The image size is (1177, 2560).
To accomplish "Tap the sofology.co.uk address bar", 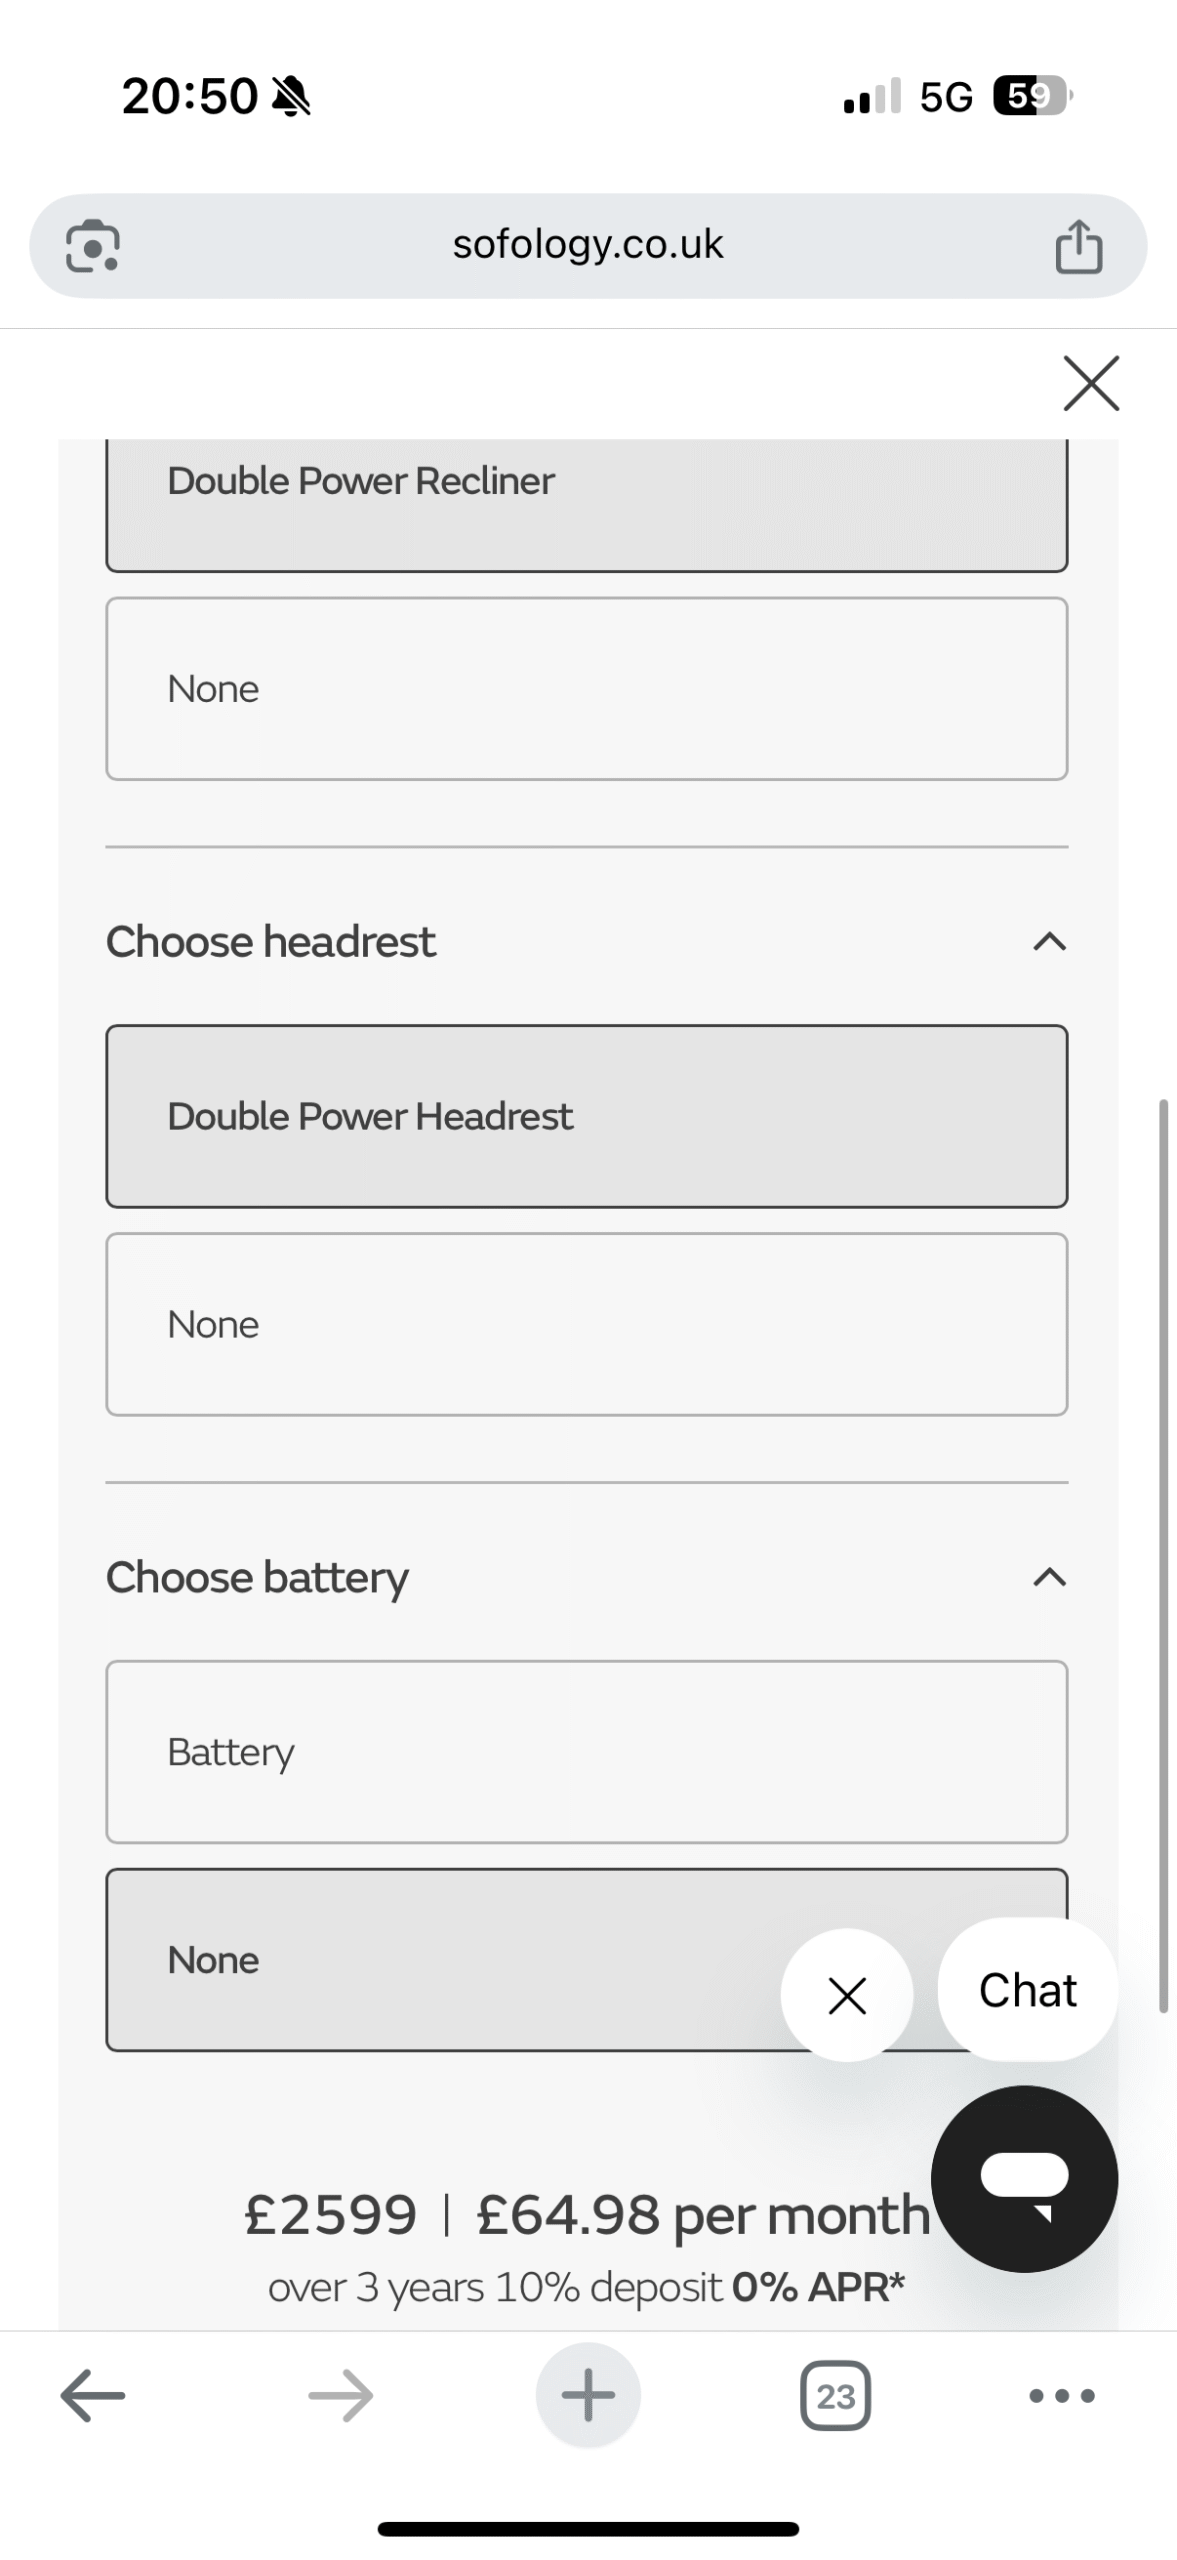I will (587, 245).
